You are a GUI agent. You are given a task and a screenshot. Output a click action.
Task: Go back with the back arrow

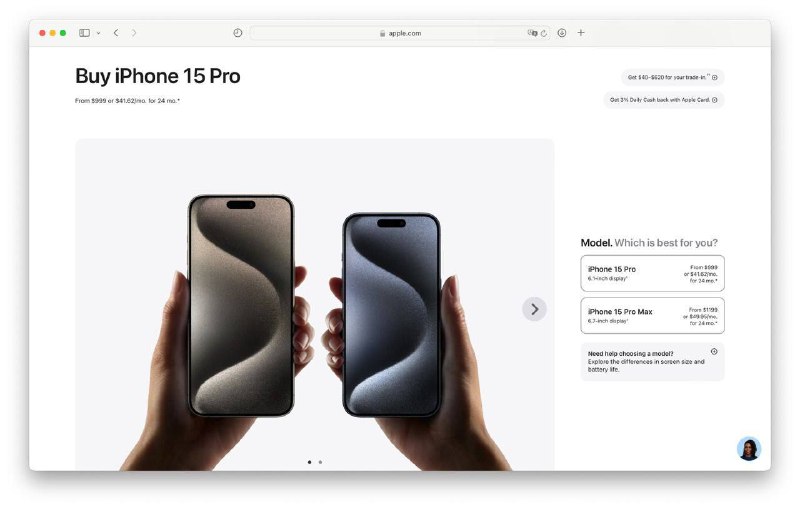click(x=116, y=33)
